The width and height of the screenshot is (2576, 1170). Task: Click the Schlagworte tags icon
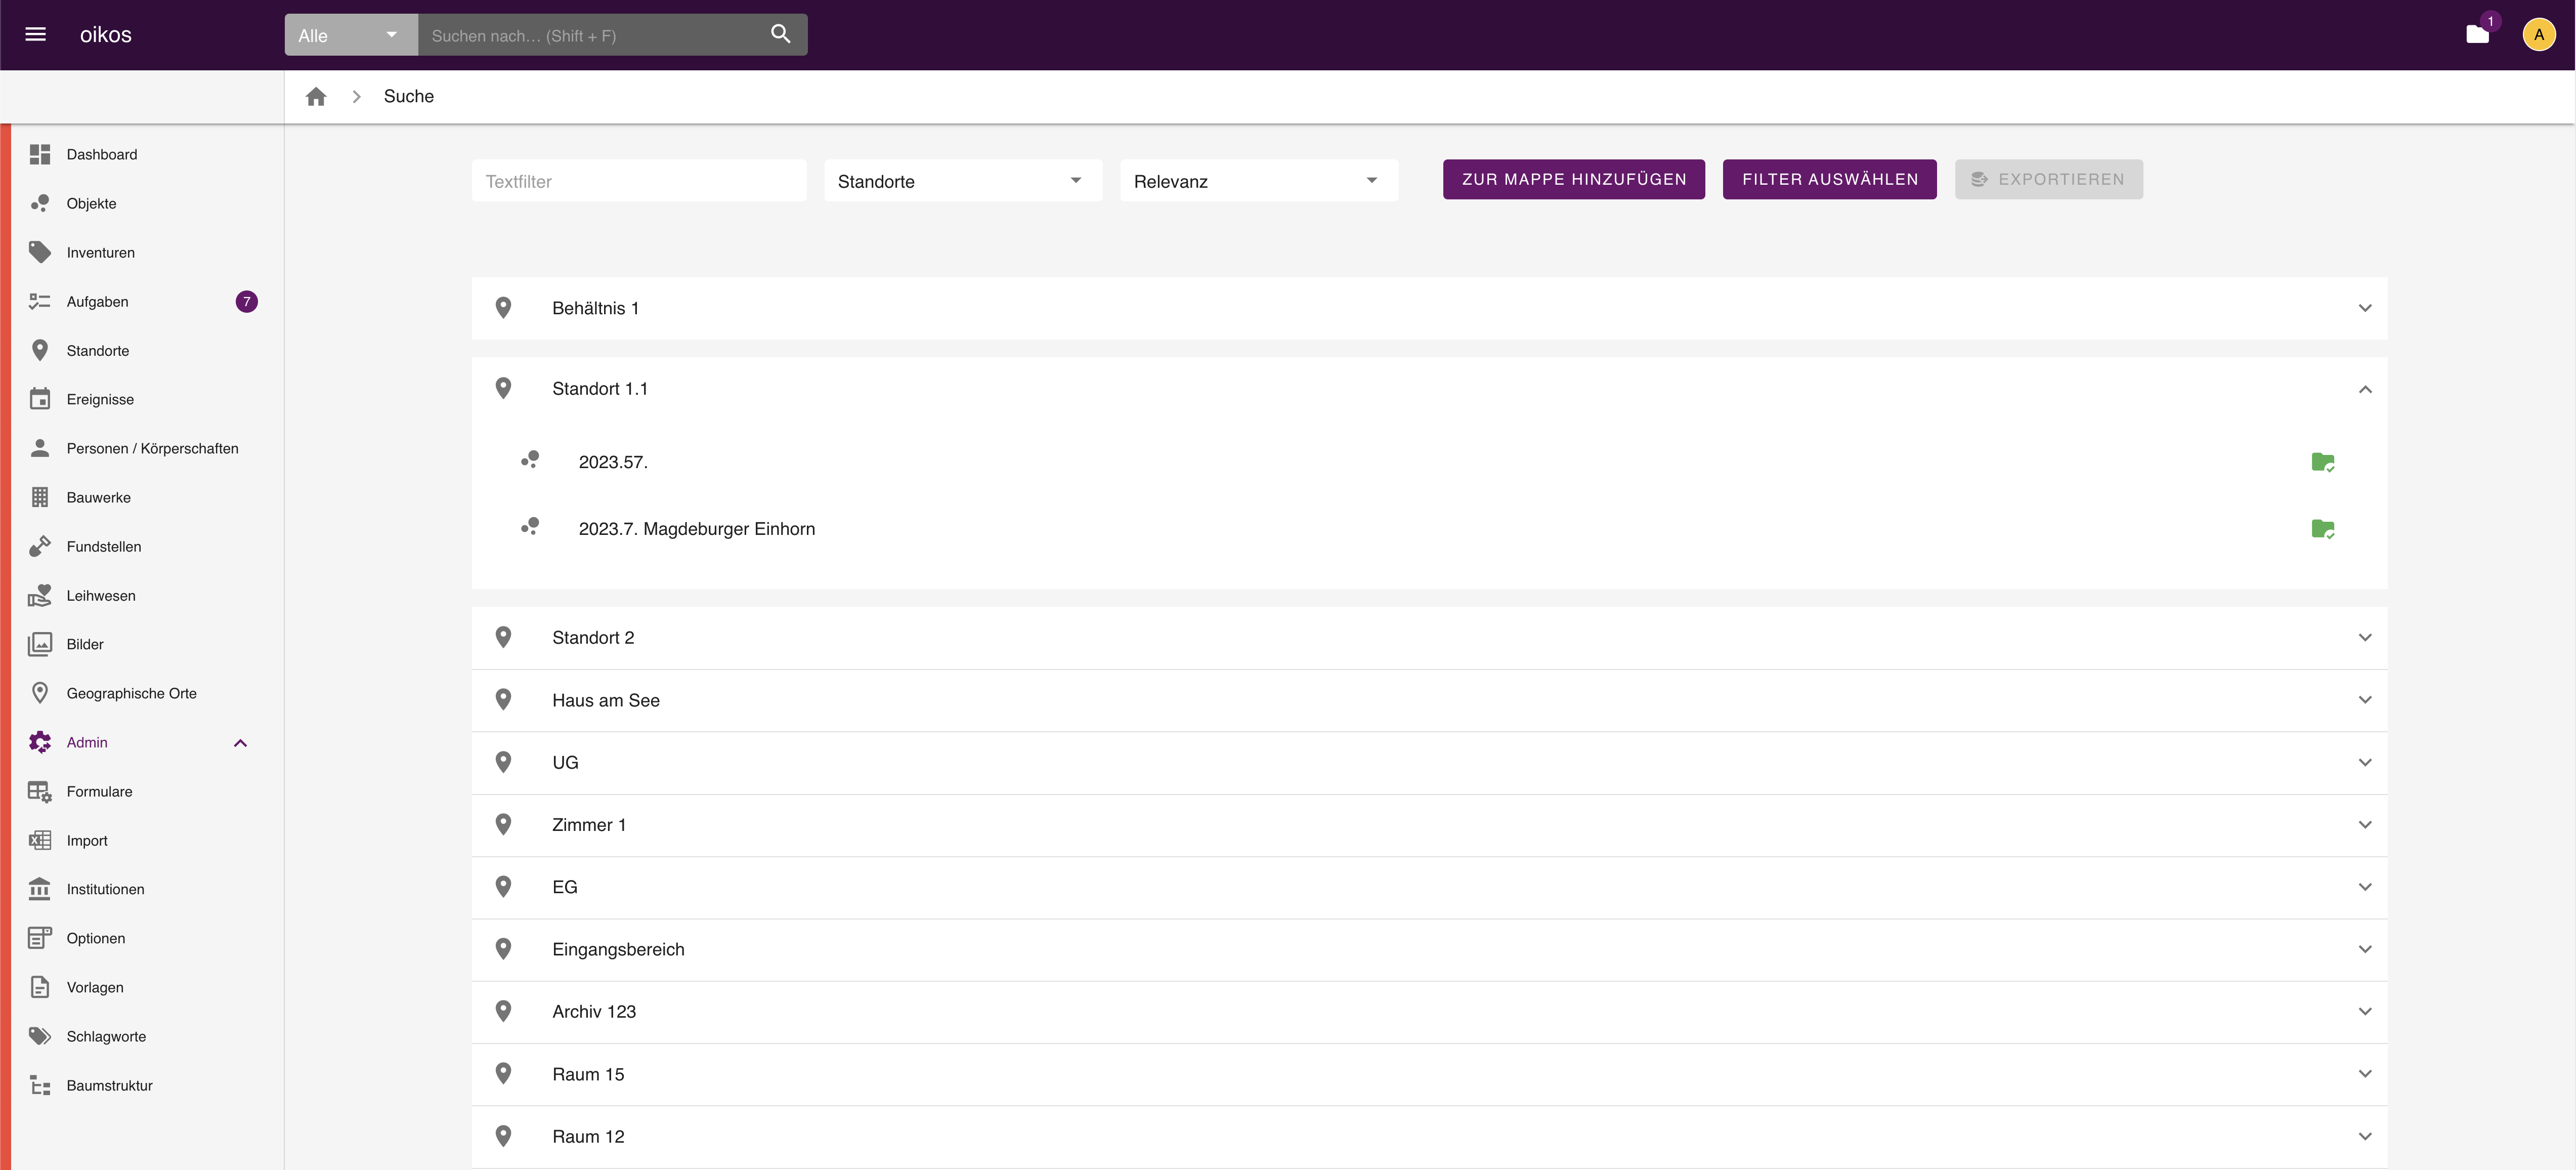tap(40, 1036)
